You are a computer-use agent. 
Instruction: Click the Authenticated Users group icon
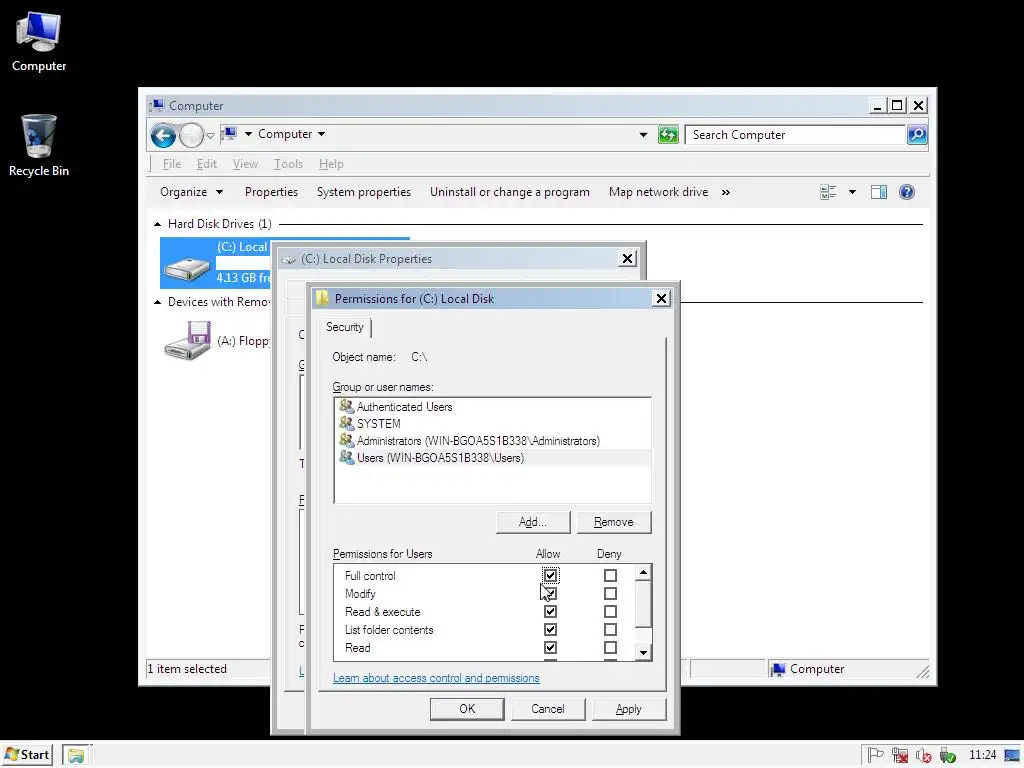coord(346,406)
